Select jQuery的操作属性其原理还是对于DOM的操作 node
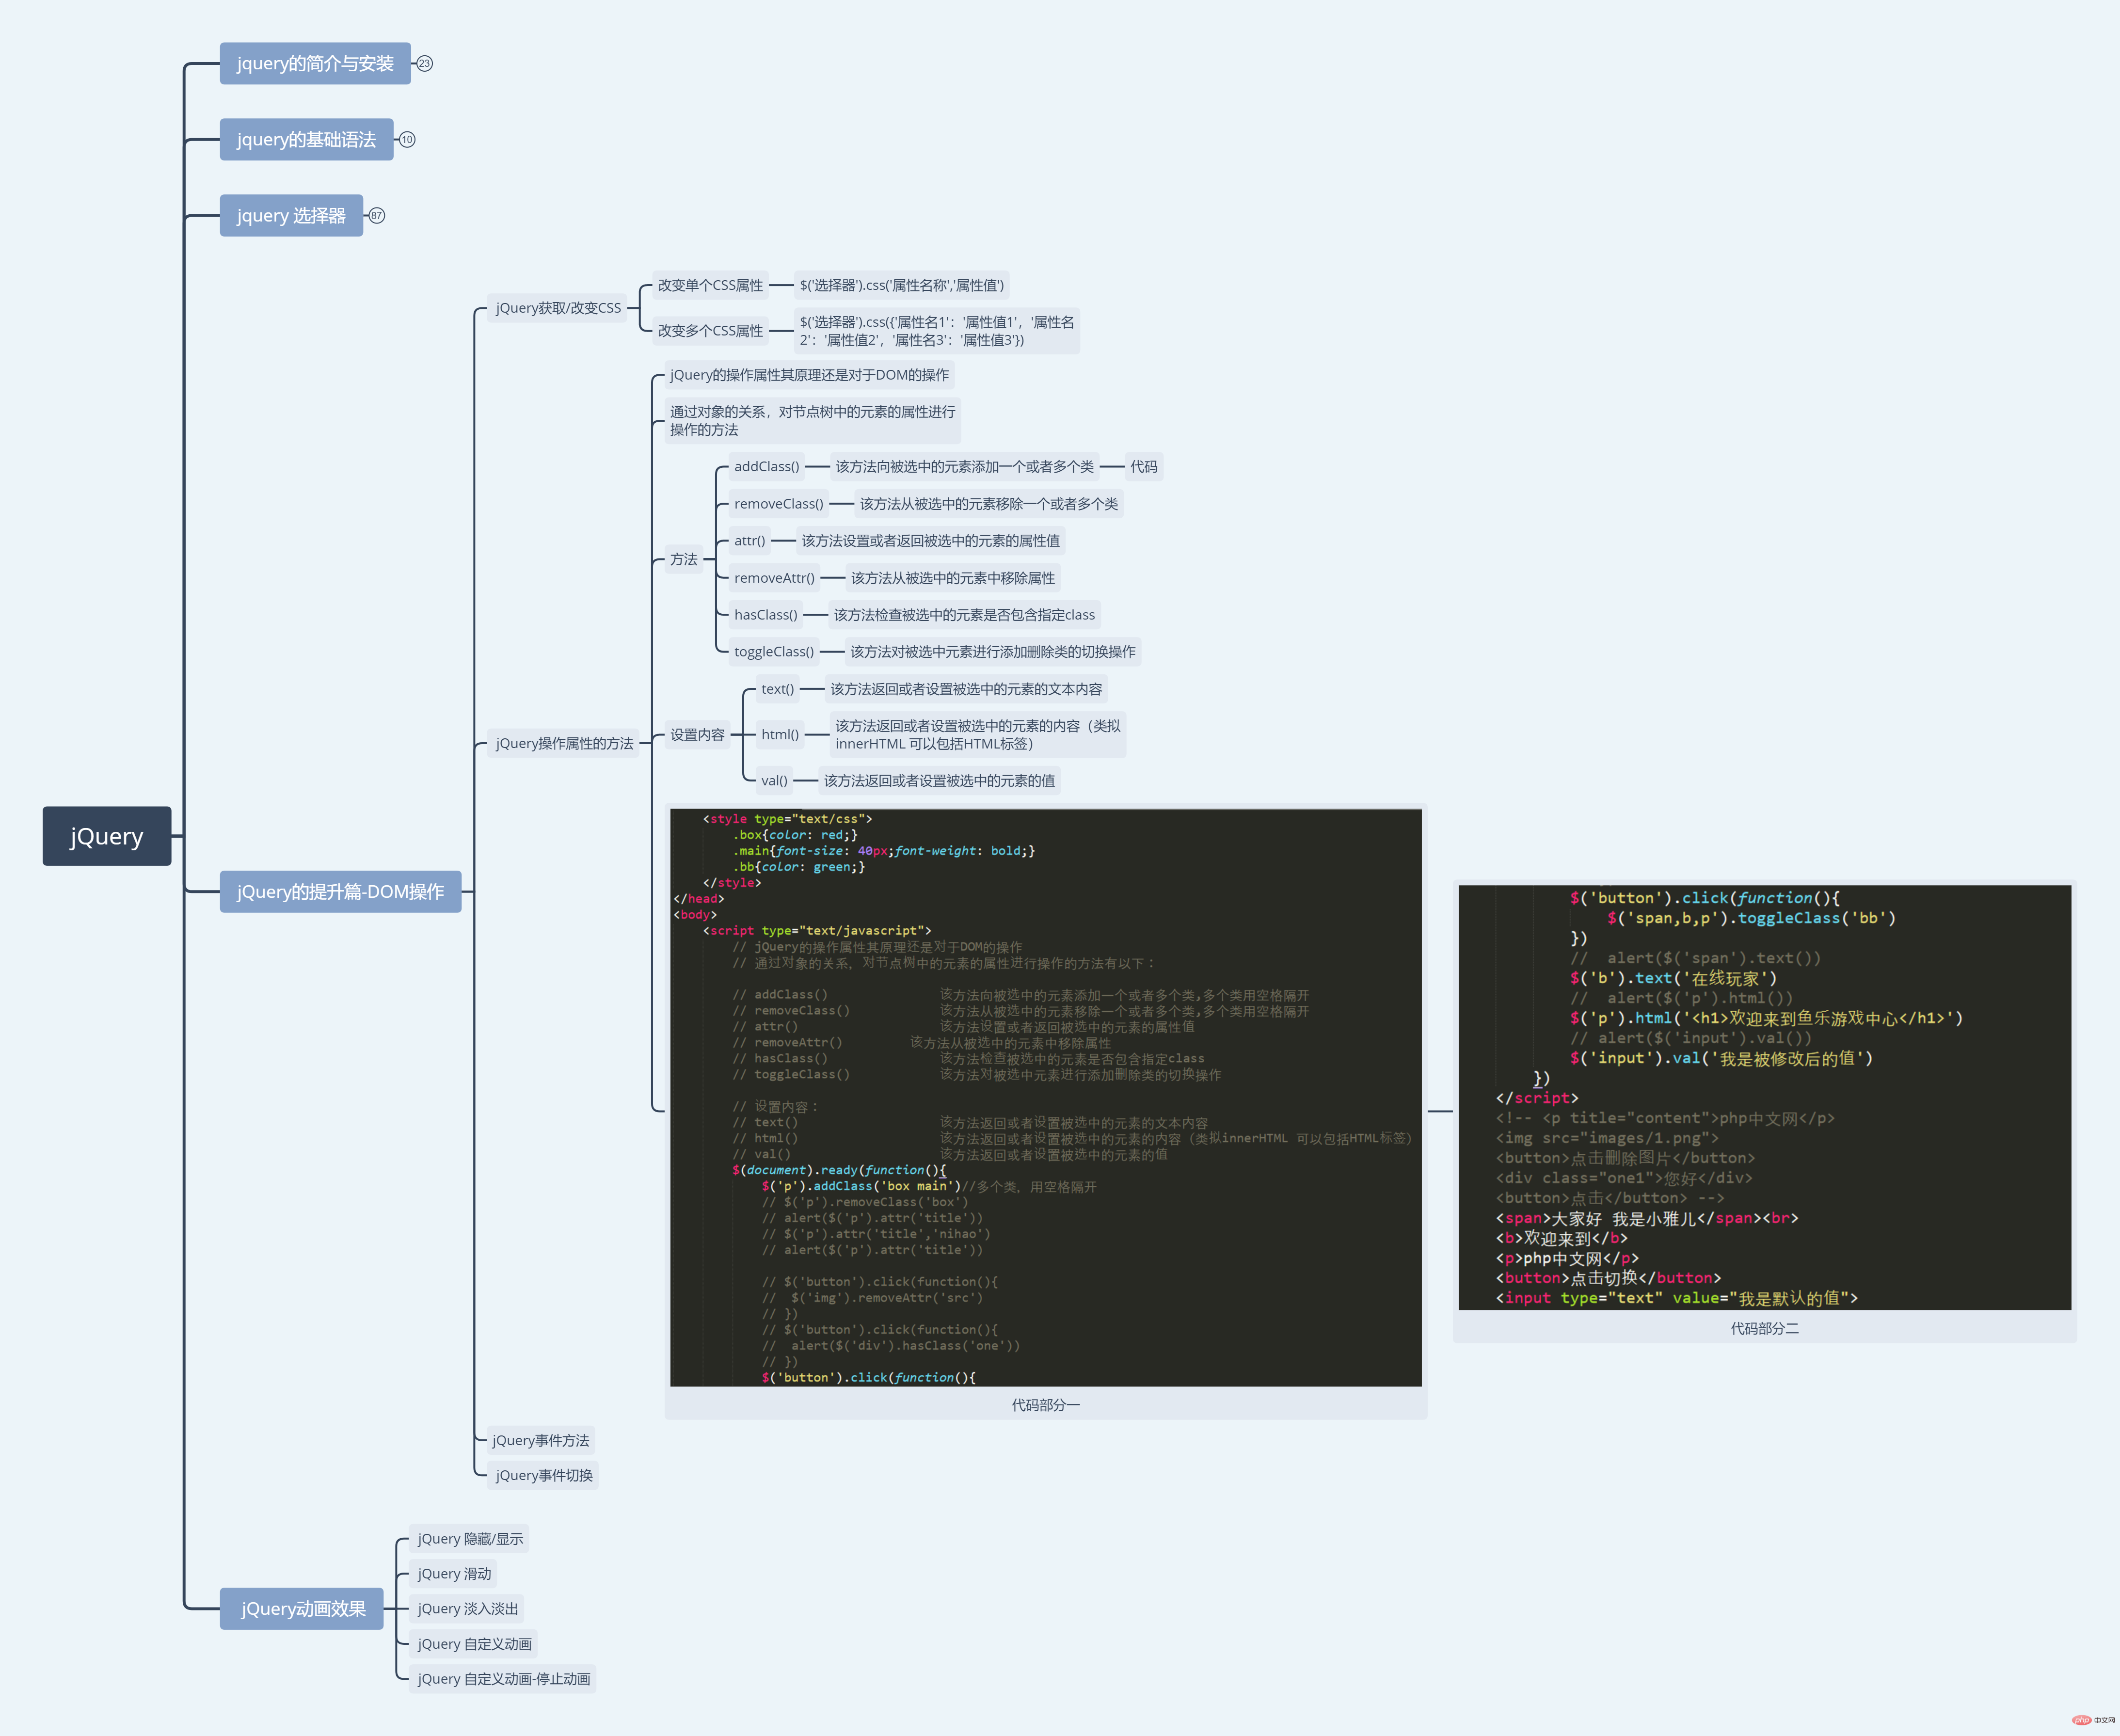Screen dimensions: 2120x1736 809,375
